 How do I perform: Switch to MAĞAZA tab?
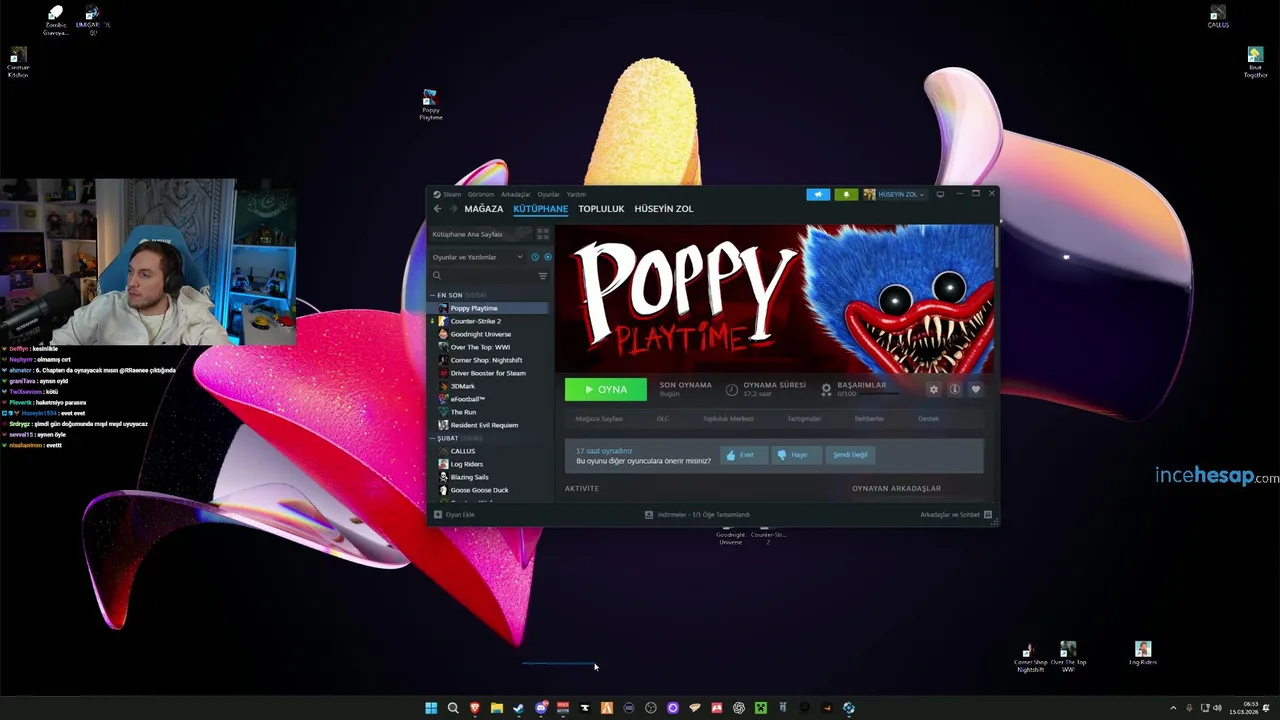483,209
